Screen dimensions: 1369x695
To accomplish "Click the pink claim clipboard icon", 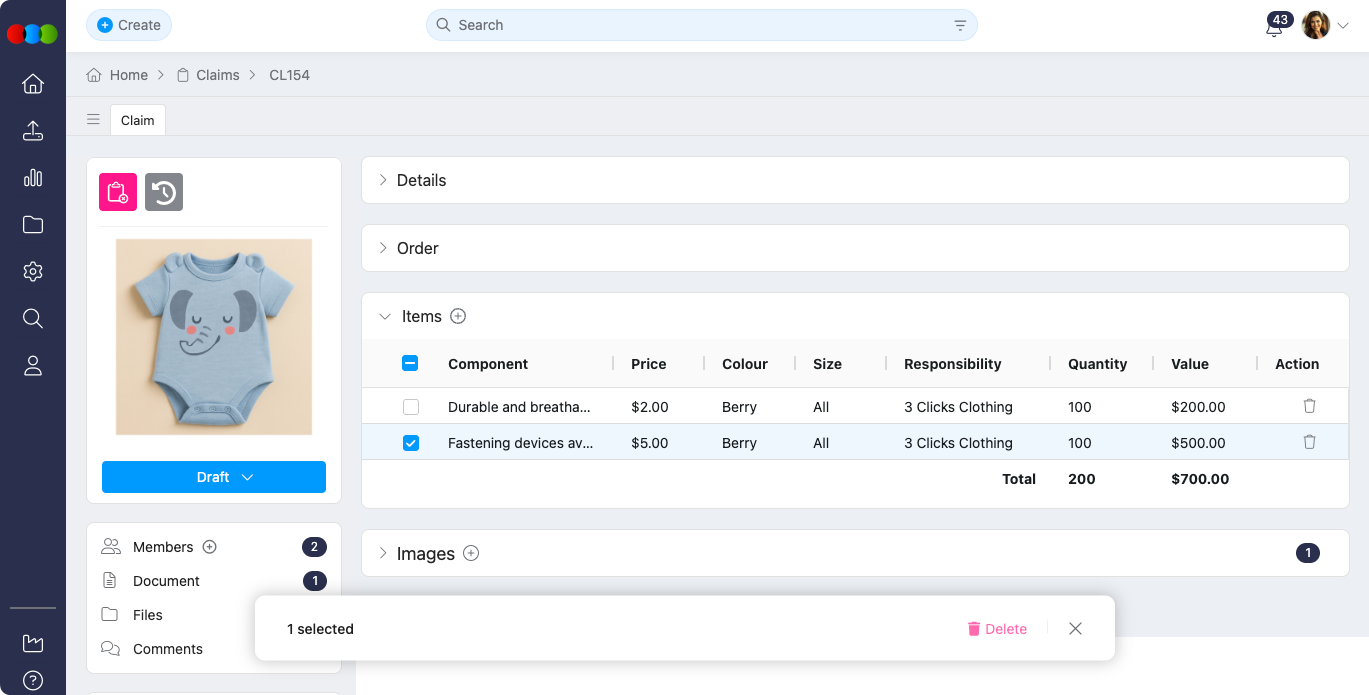I will [x=117, y=192].
